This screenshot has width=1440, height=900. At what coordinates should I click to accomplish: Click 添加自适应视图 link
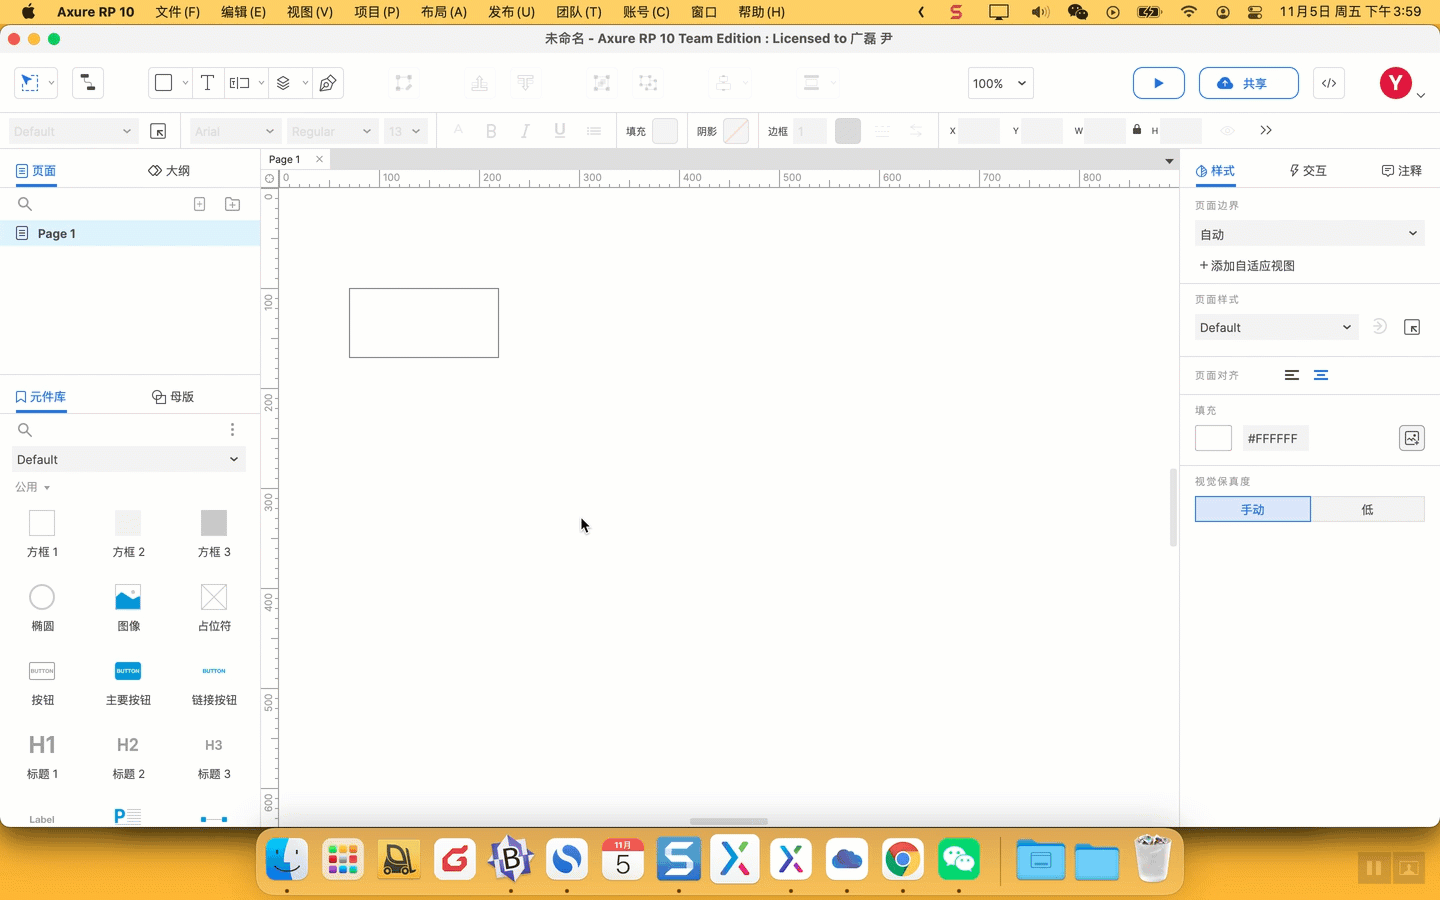[1247, 266]
